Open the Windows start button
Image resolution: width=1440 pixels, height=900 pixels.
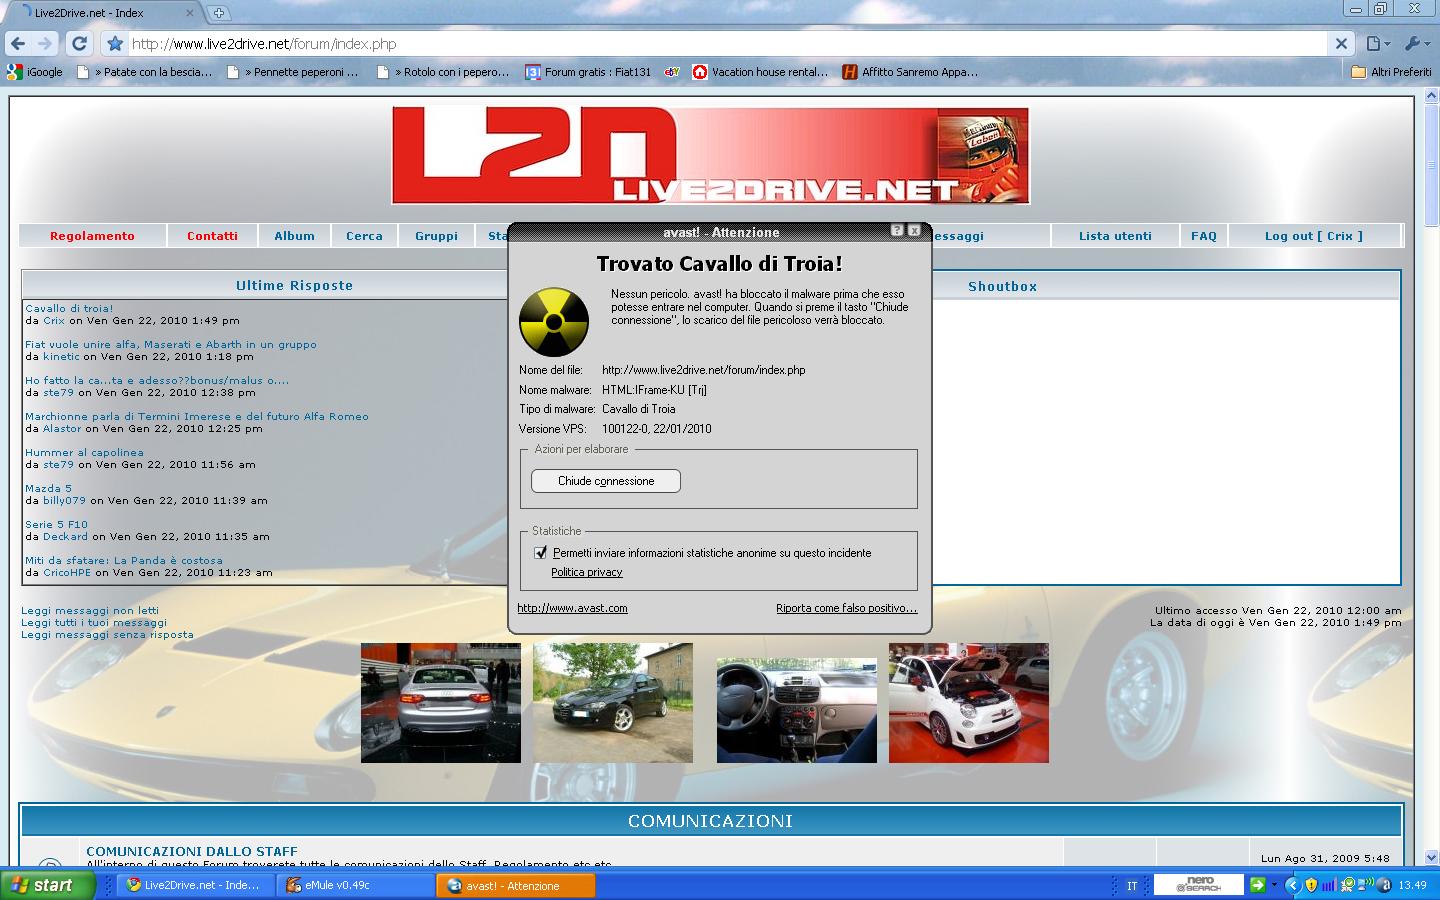point(48,885)
